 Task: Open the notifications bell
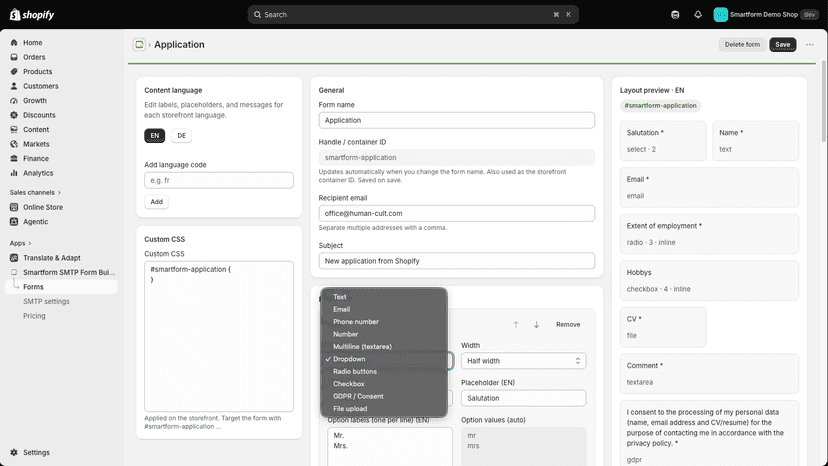(x=698, y=14)
